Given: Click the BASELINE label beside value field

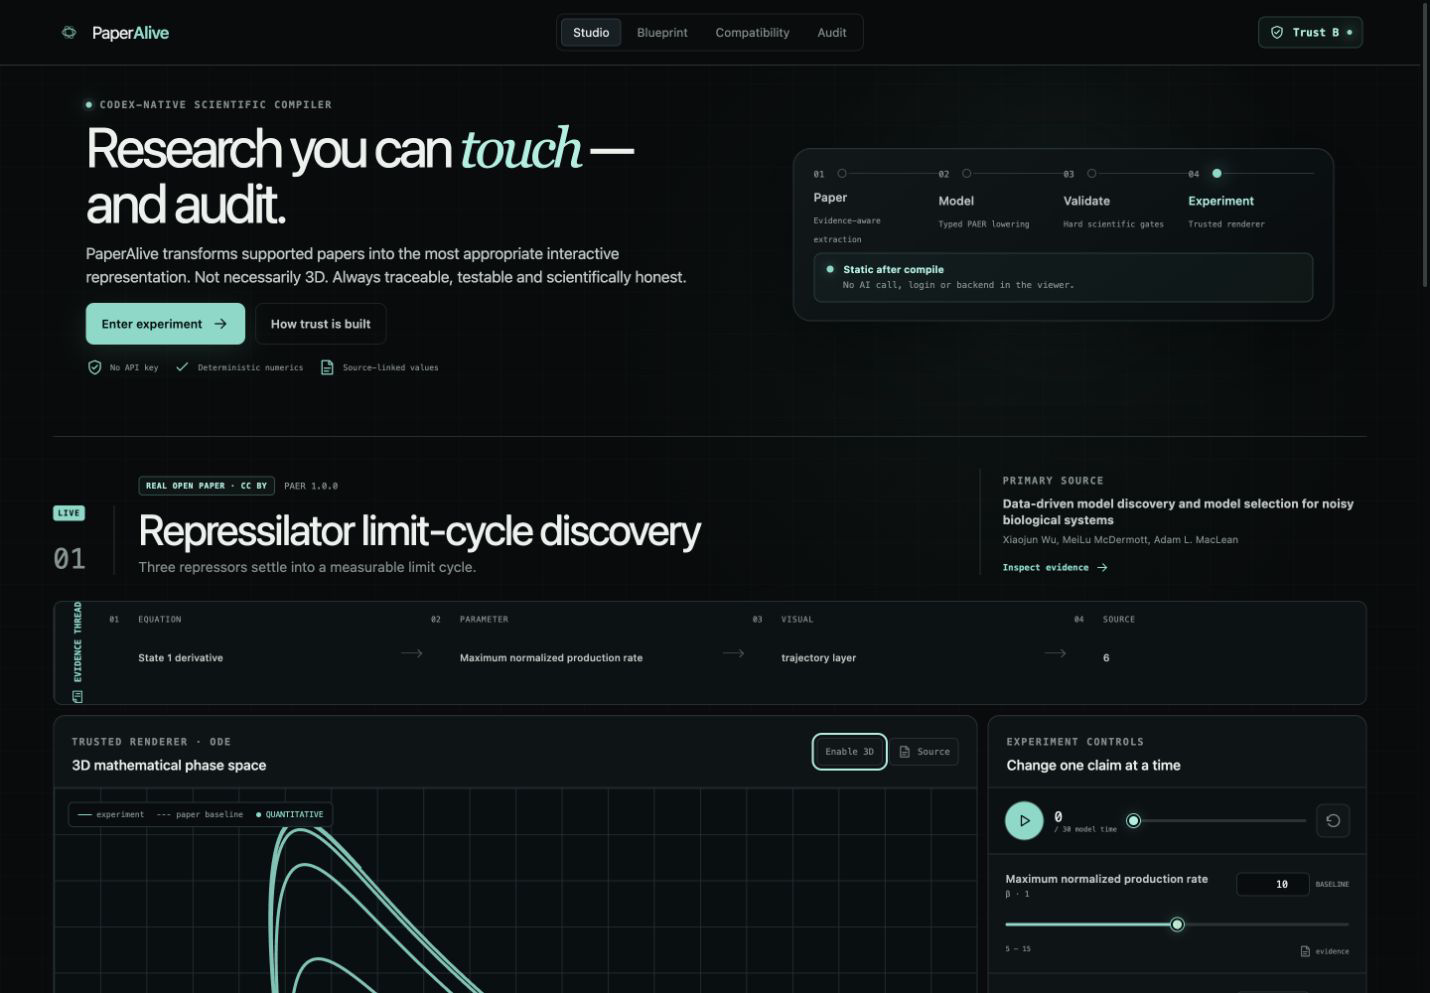Looking at the screenshot, I should coord(1332,884).
